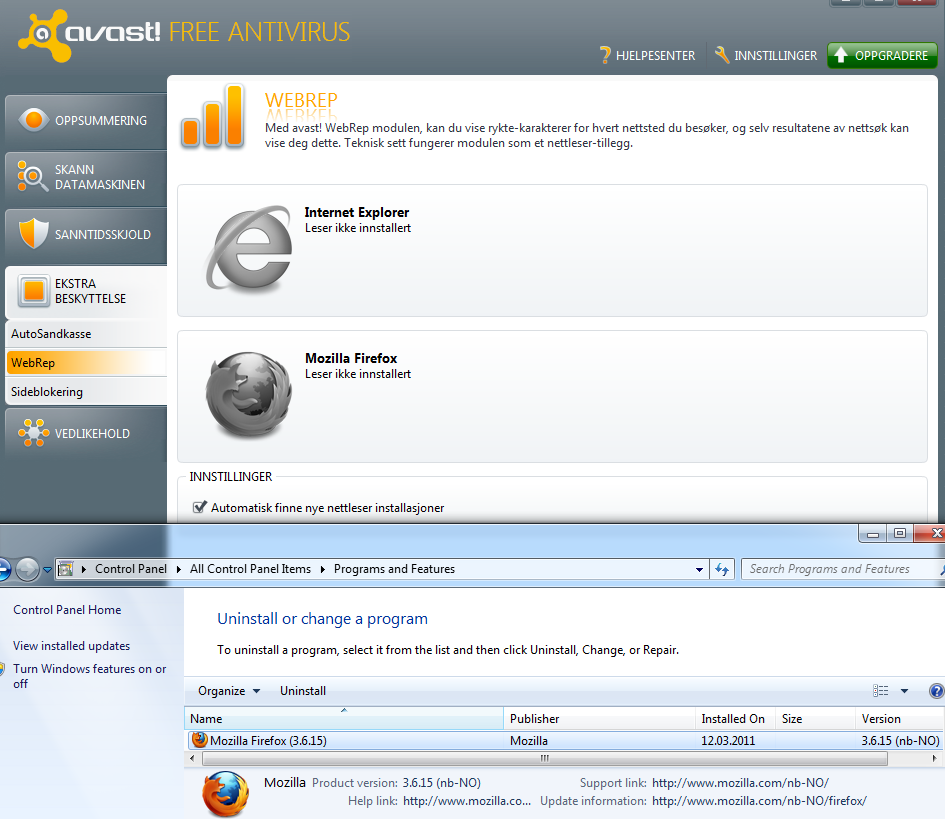The height and width of the screenshot is (819, 945).
Task: Click the blue help icon
Action: click(x=936, y=691)
